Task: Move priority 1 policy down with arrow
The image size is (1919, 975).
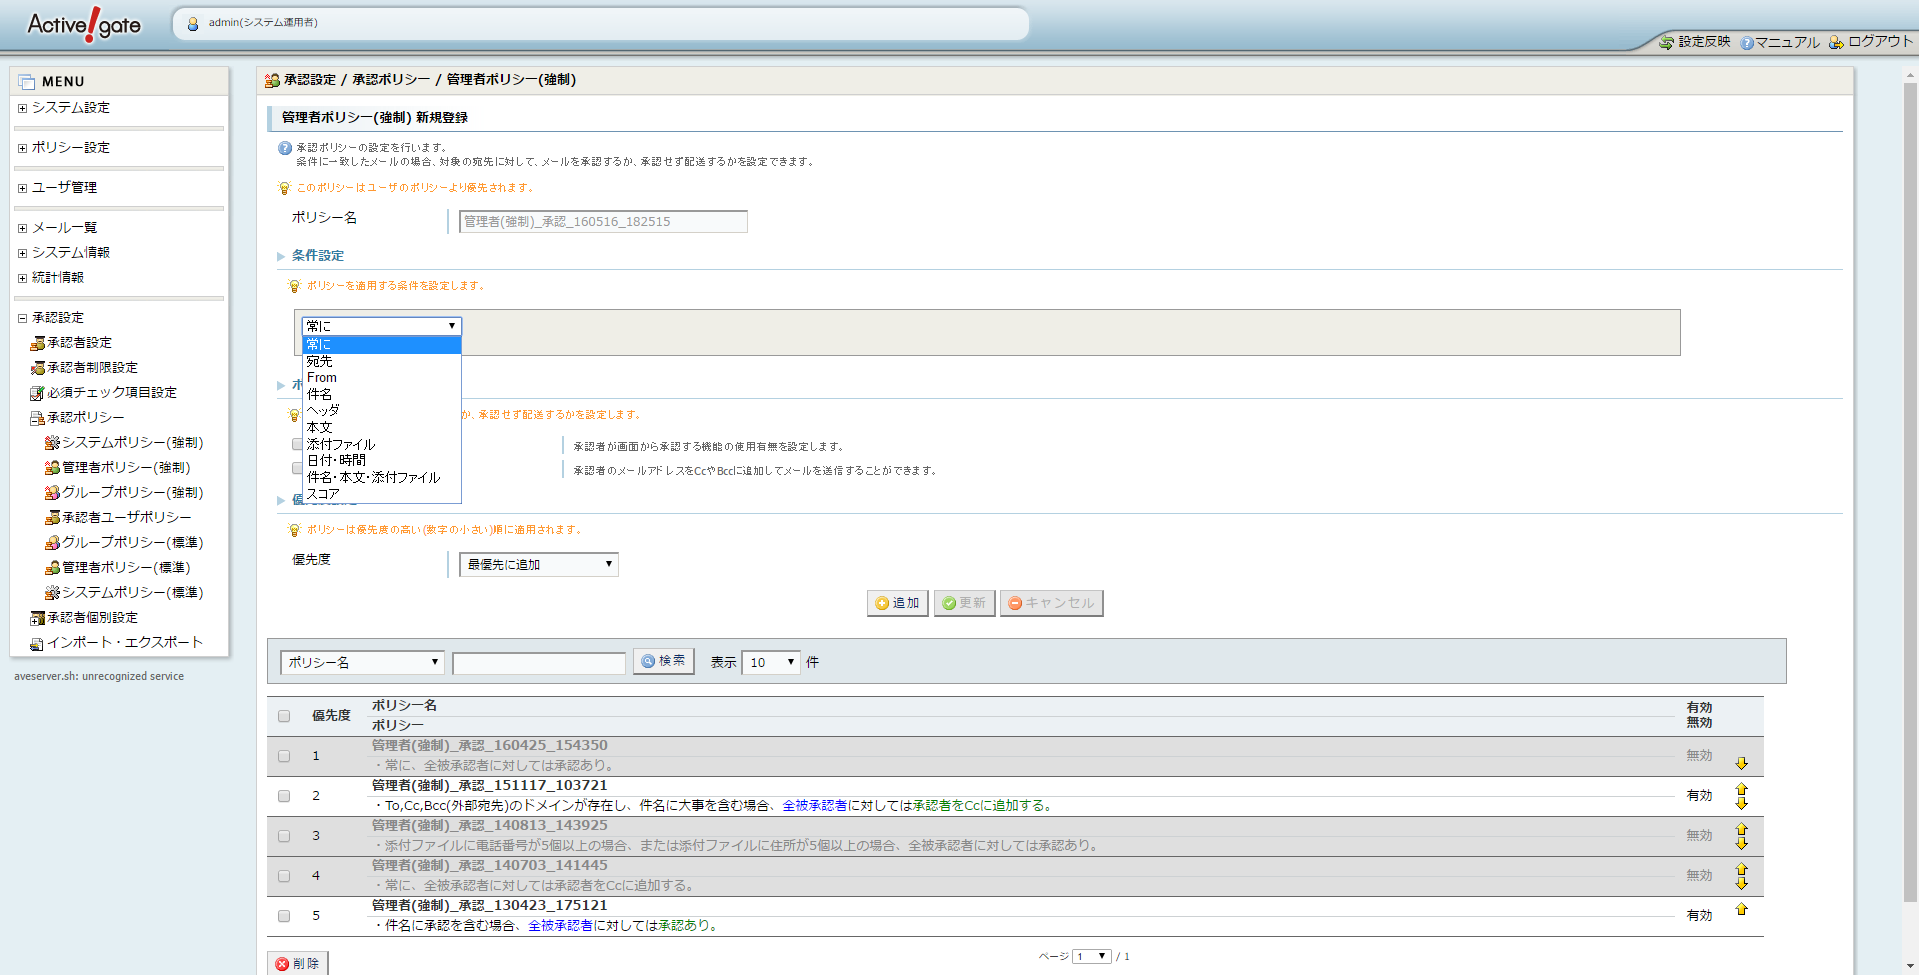Action: [x=1741, y=763]
